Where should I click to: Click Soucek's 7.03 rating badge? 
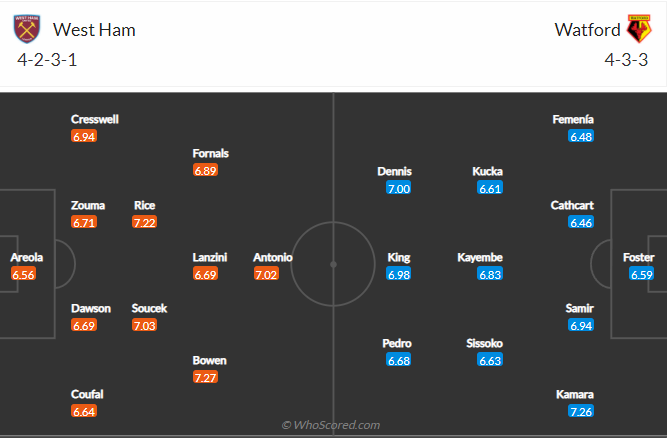pyautogui.click(x=145, y=325)
